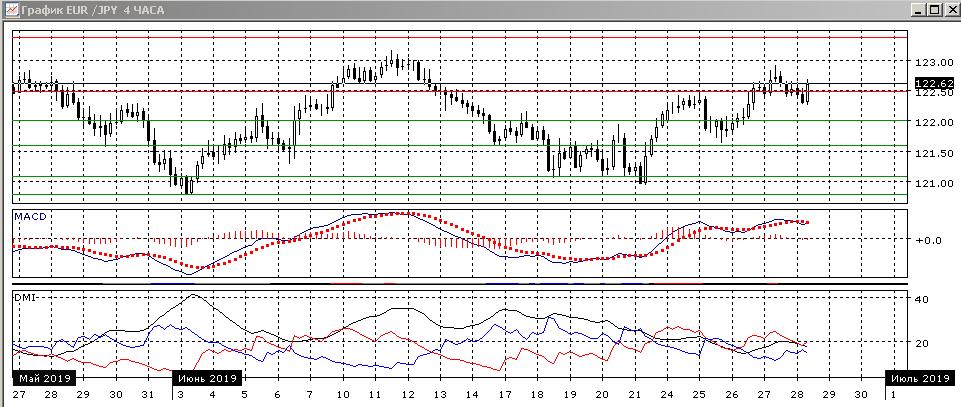Click the DMI level 40 label
Image resolution: width=961 pixels, height=407 pixels.
point(922,299)
